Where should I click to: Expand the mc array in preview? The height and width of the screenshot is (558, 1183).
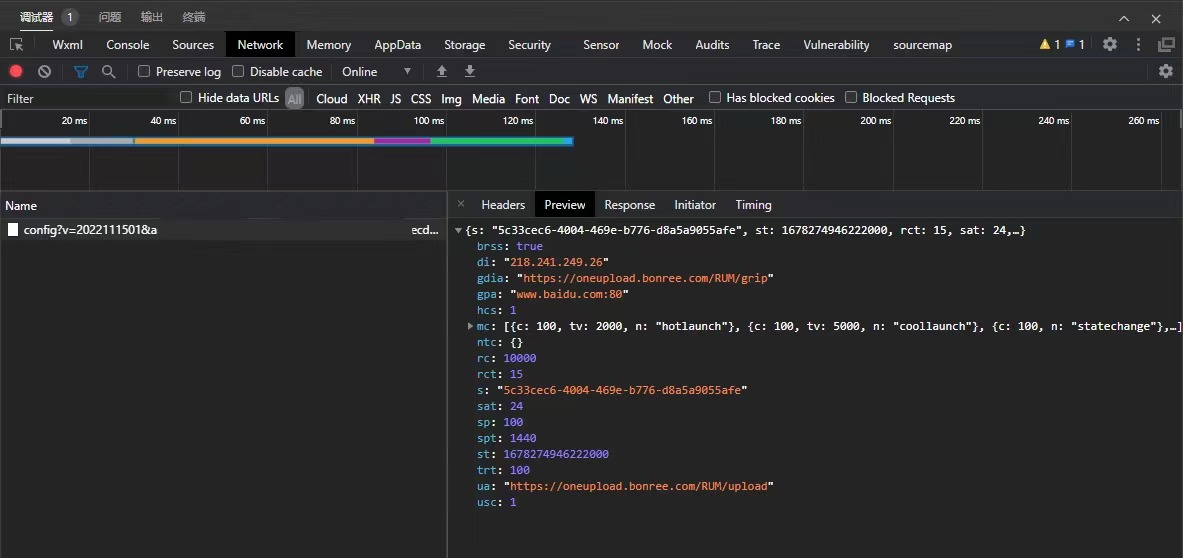click(x=471, y=326)
